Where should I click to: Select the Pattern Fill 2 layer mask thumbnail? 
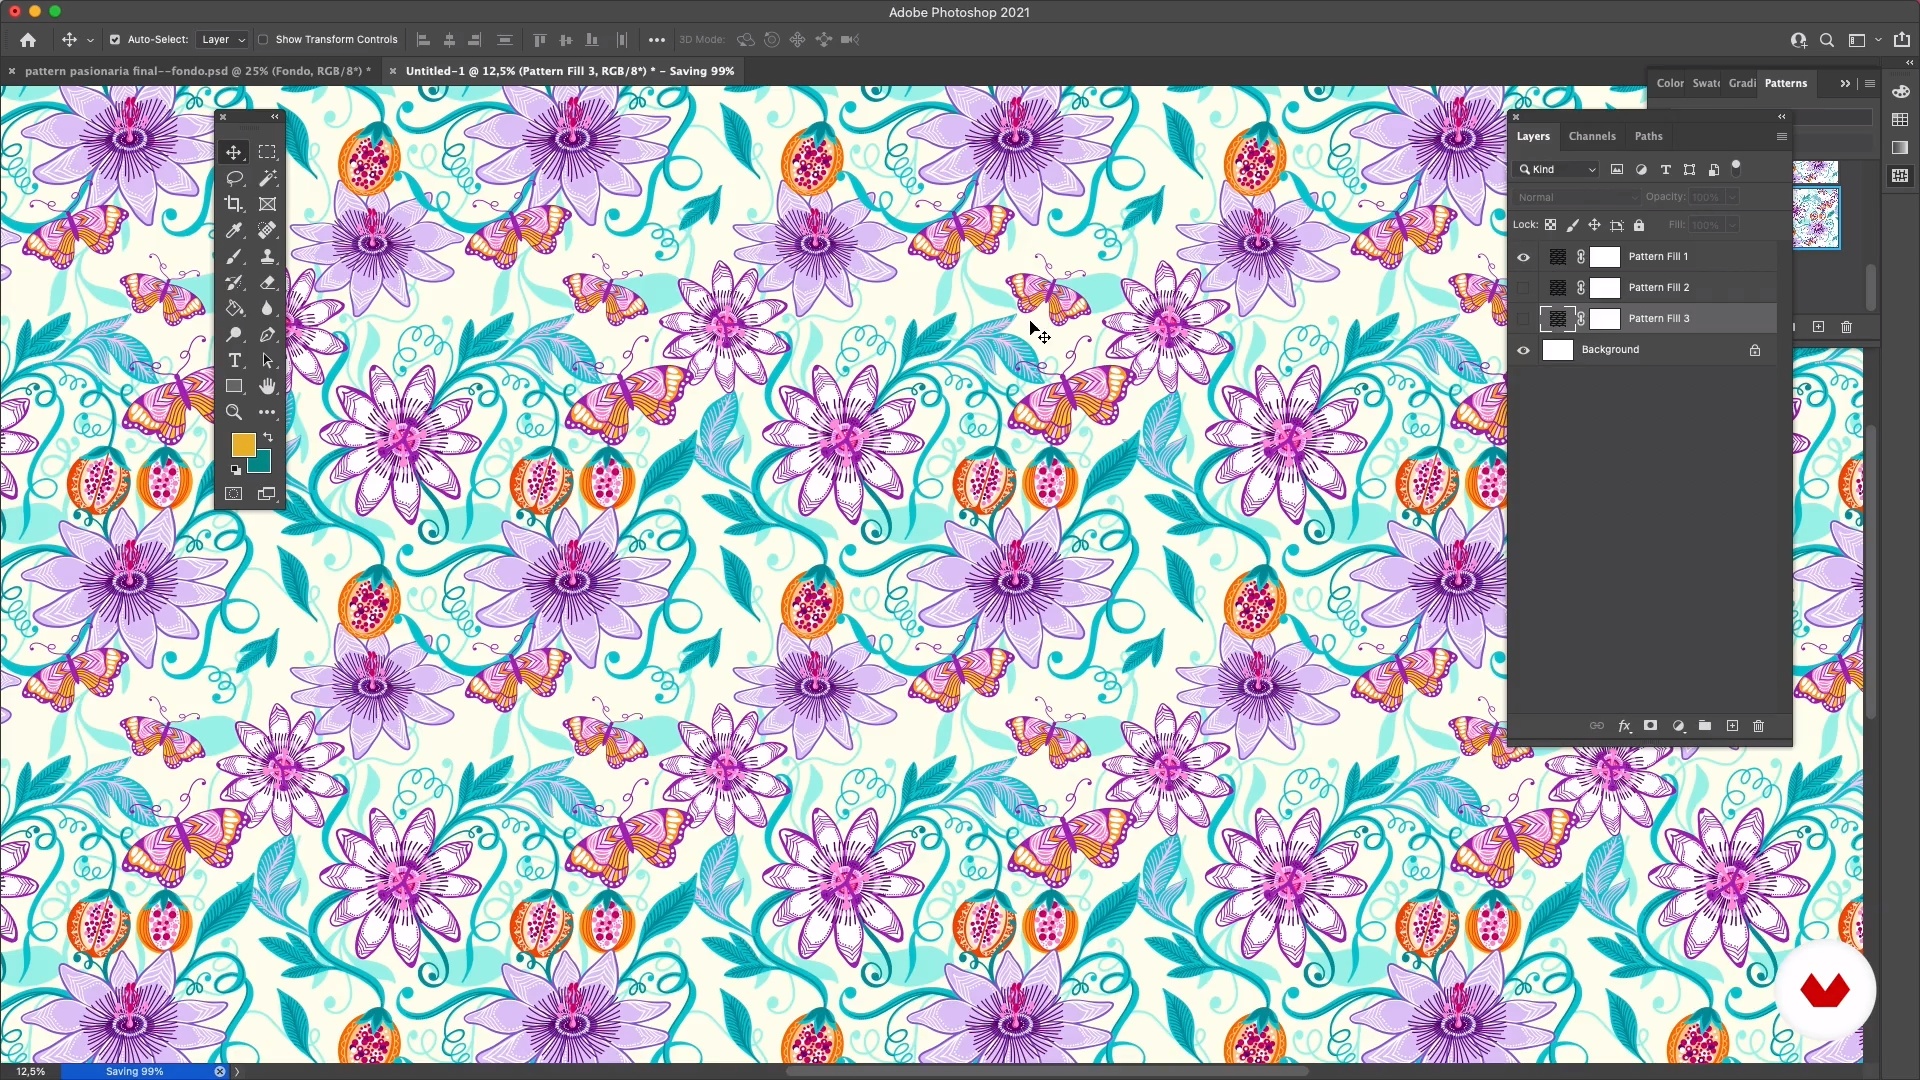click(x=1605, y=288)
